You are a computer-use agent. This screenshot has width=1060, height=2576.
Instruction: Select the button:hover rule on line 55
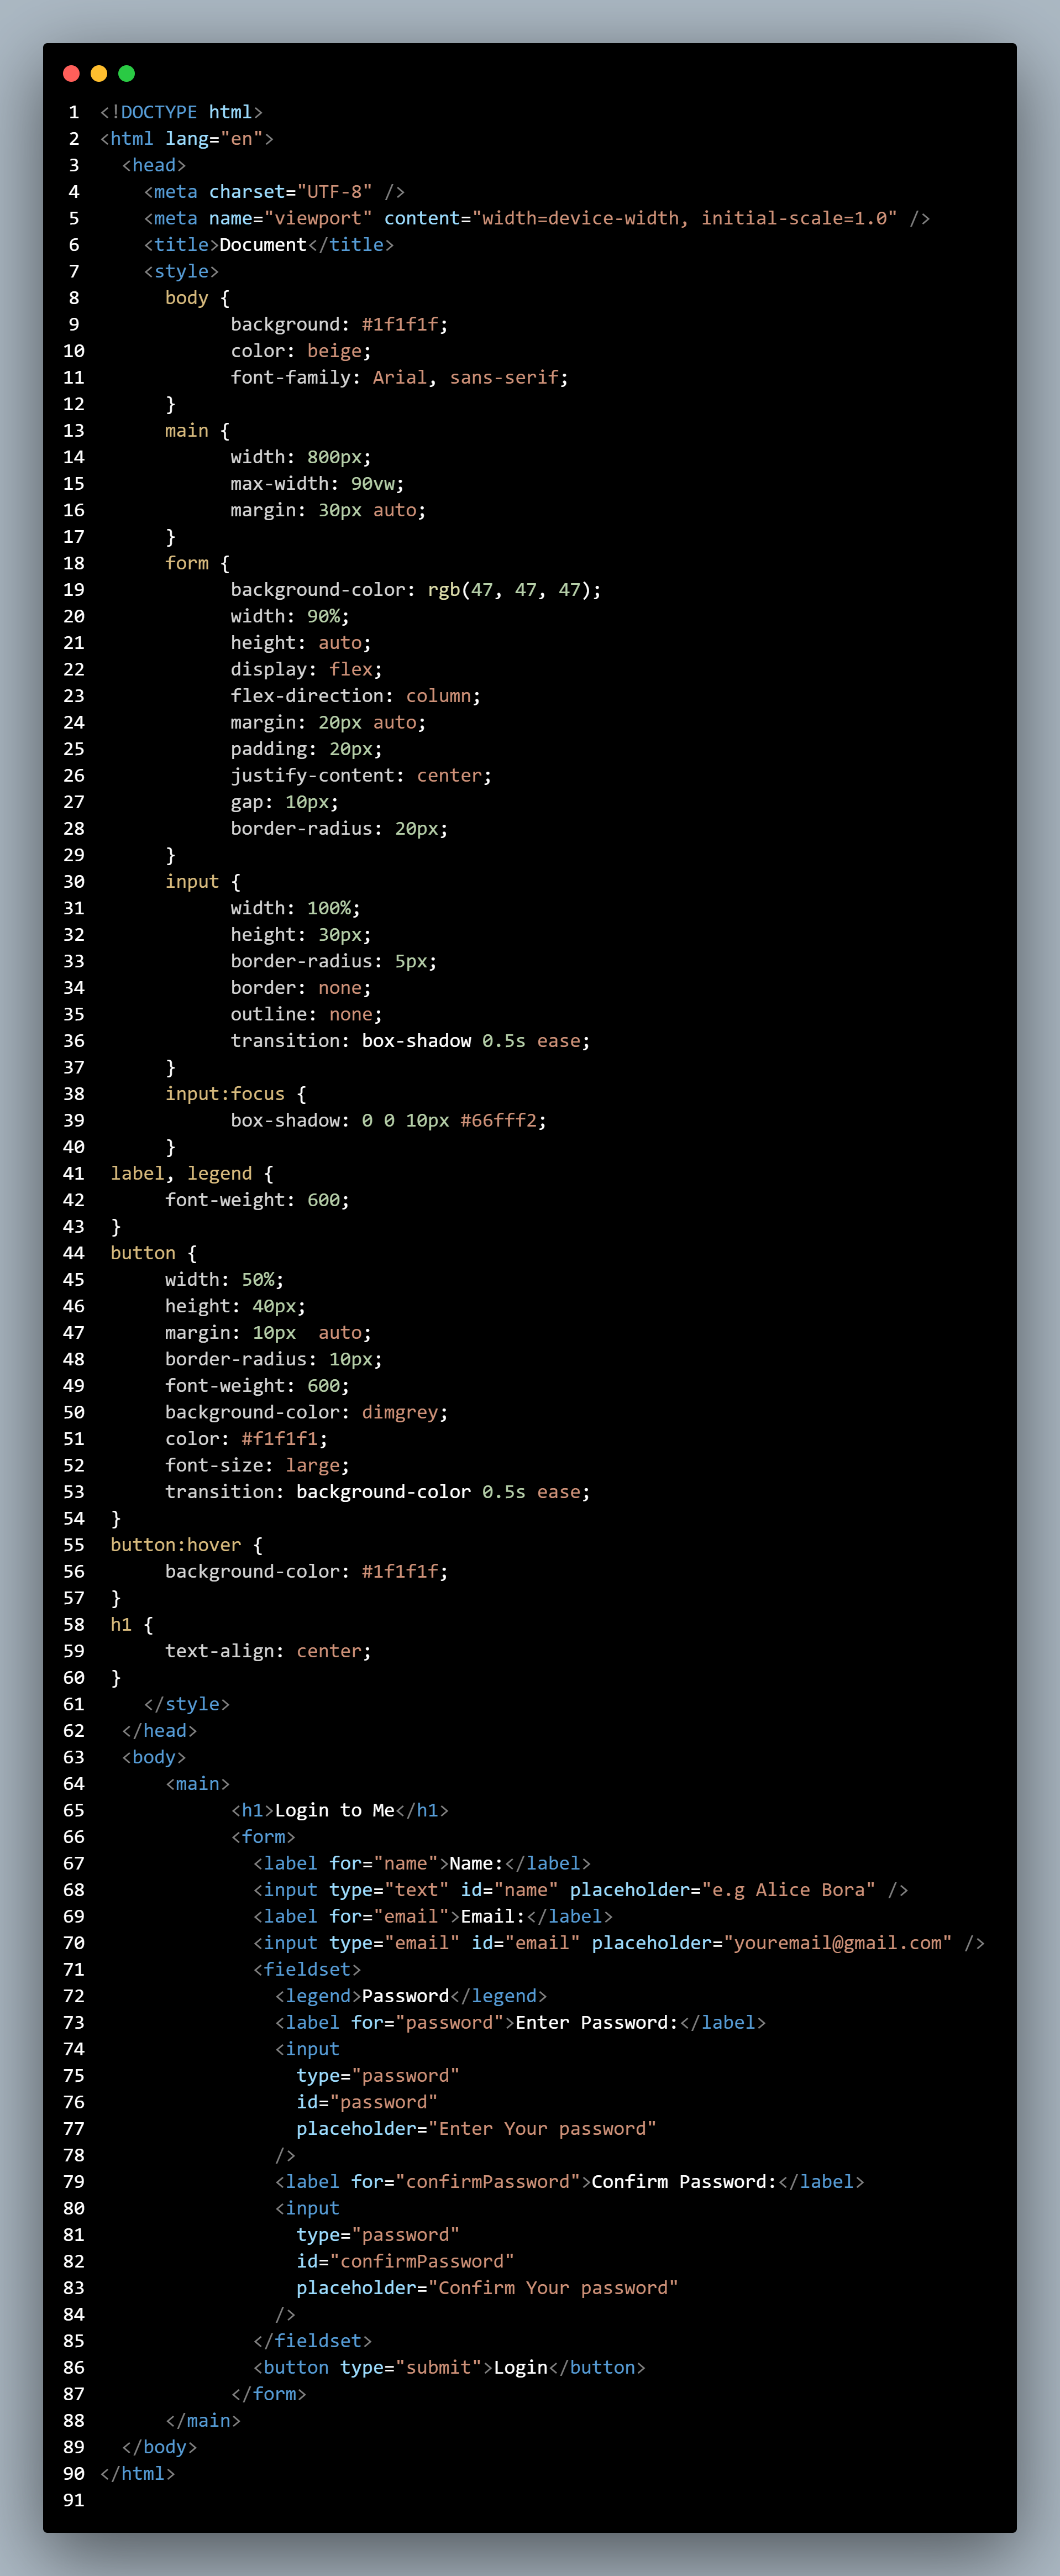pos(176,1545)
